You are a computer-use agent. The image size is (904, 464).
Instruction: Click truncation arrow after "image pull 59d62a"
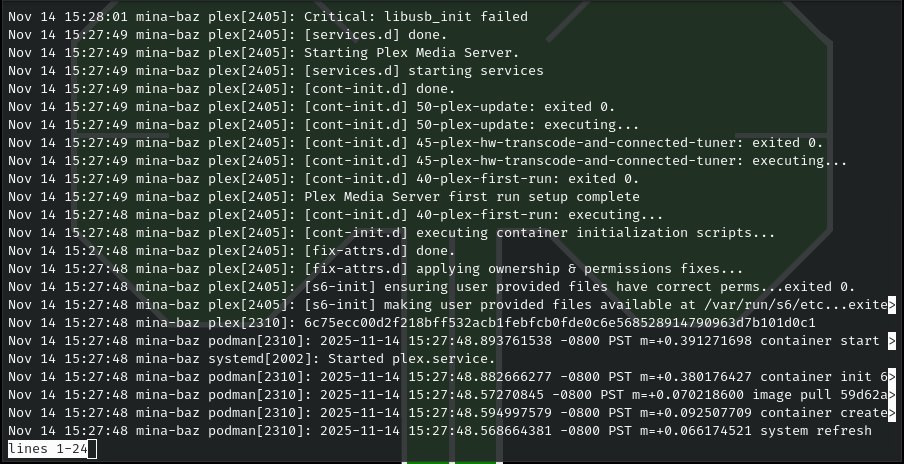[x=892, y=395]
